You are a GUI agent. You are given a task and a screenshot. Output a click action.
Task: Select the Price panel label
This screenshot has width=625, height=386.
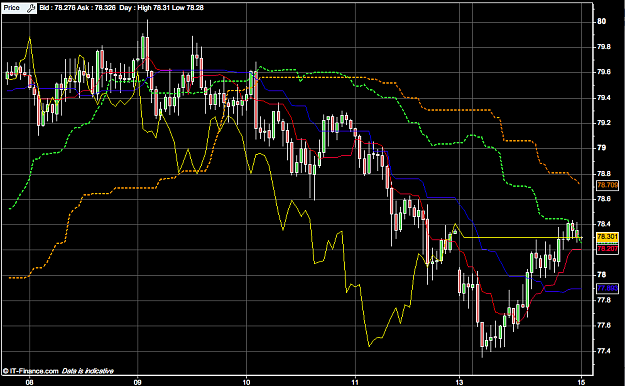point(12,8)
